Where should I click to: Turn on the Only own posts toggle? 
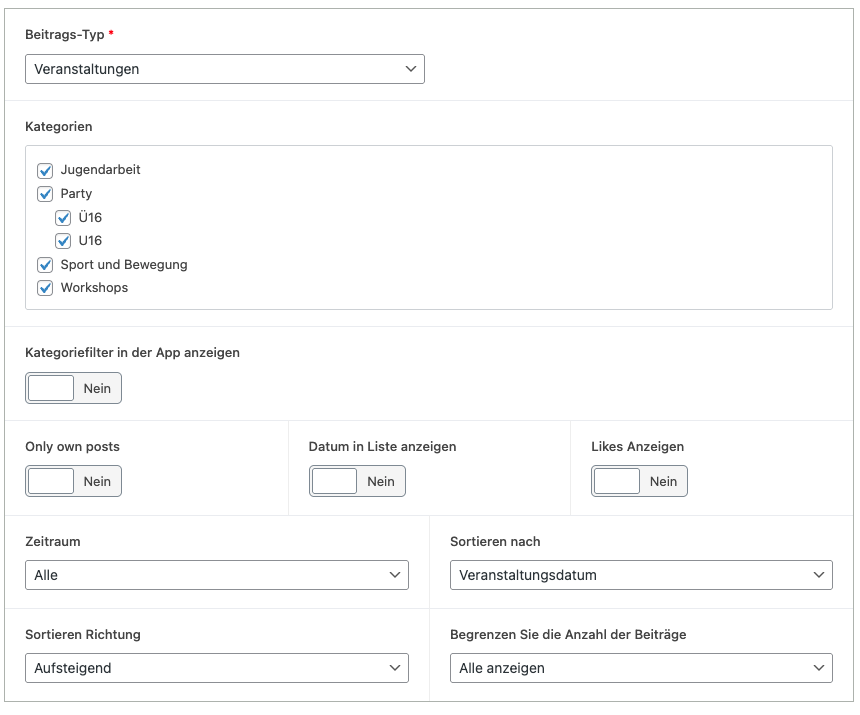73,481
